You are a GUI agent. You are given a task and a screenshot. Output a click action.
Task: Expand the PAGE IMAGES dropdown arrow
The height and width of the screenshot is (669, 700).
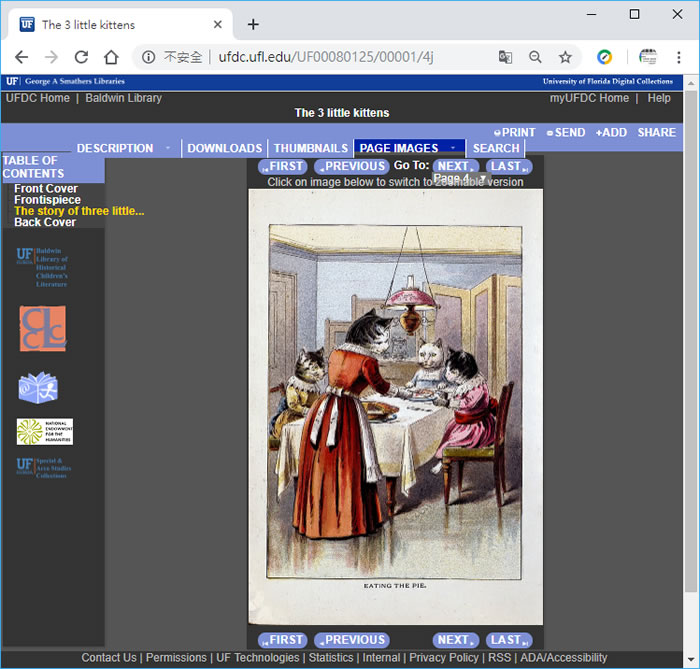(453, 148)
